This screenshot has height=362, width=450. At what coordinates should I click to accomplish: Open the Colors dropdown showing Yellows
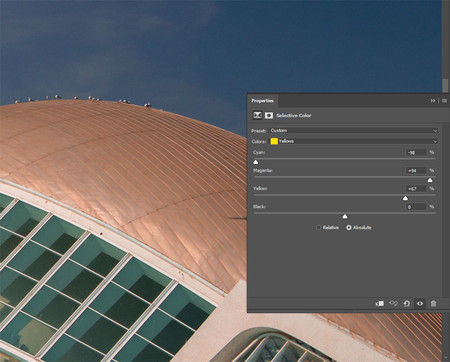pos(354,141)
